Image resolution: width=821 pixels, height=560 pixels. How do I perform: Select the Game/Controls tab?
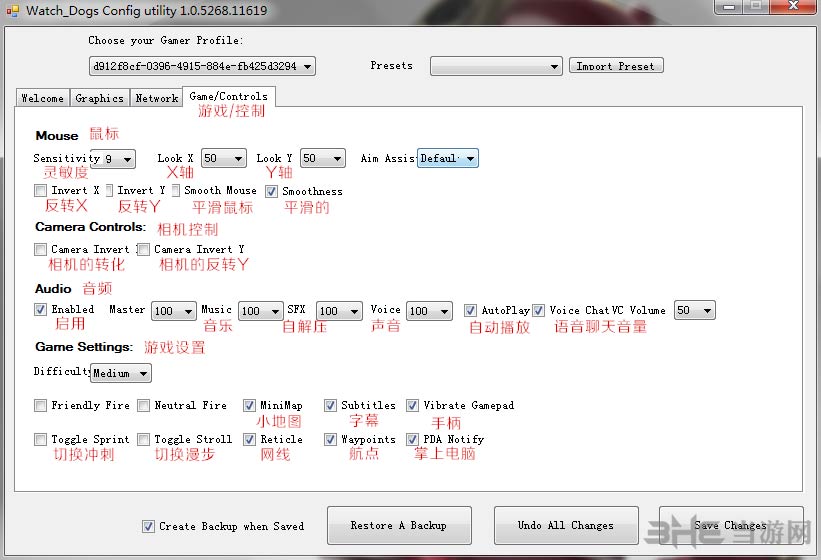point(229,97)
